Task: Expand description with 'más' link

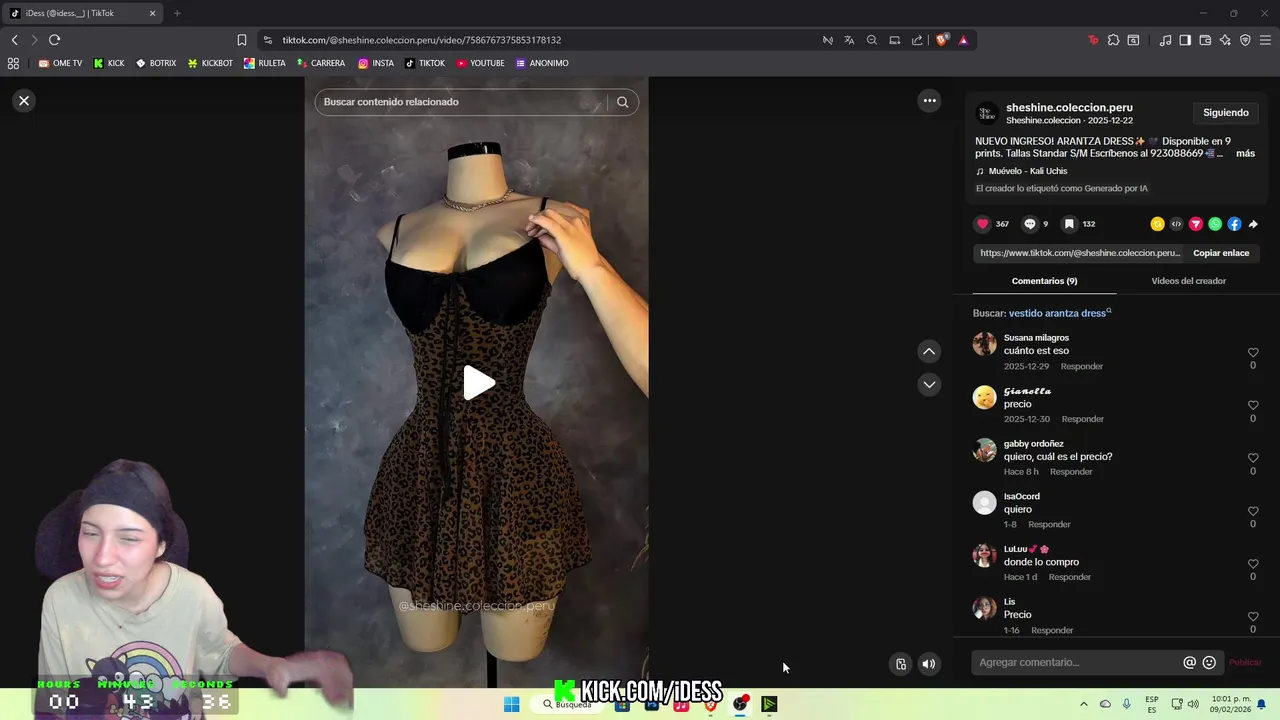Action: [1245, 153]
